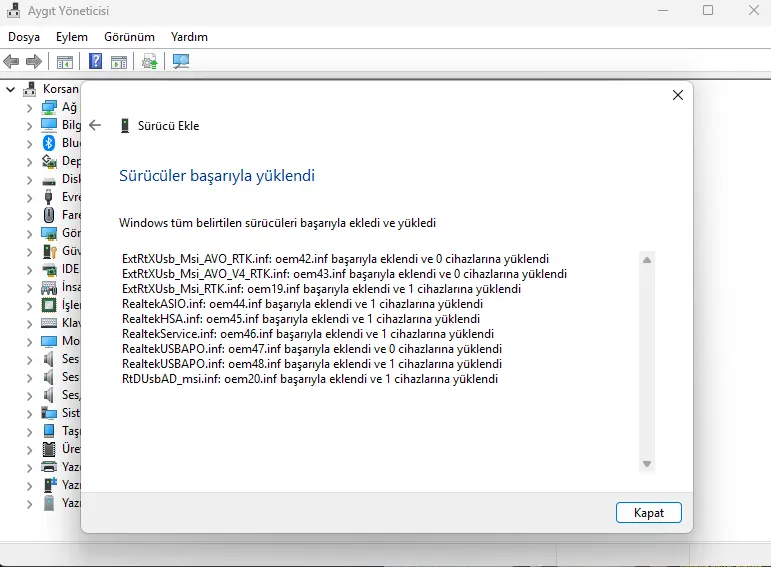Collapse the Korsan root node
The image size is (771, 567).
(10, 90)
